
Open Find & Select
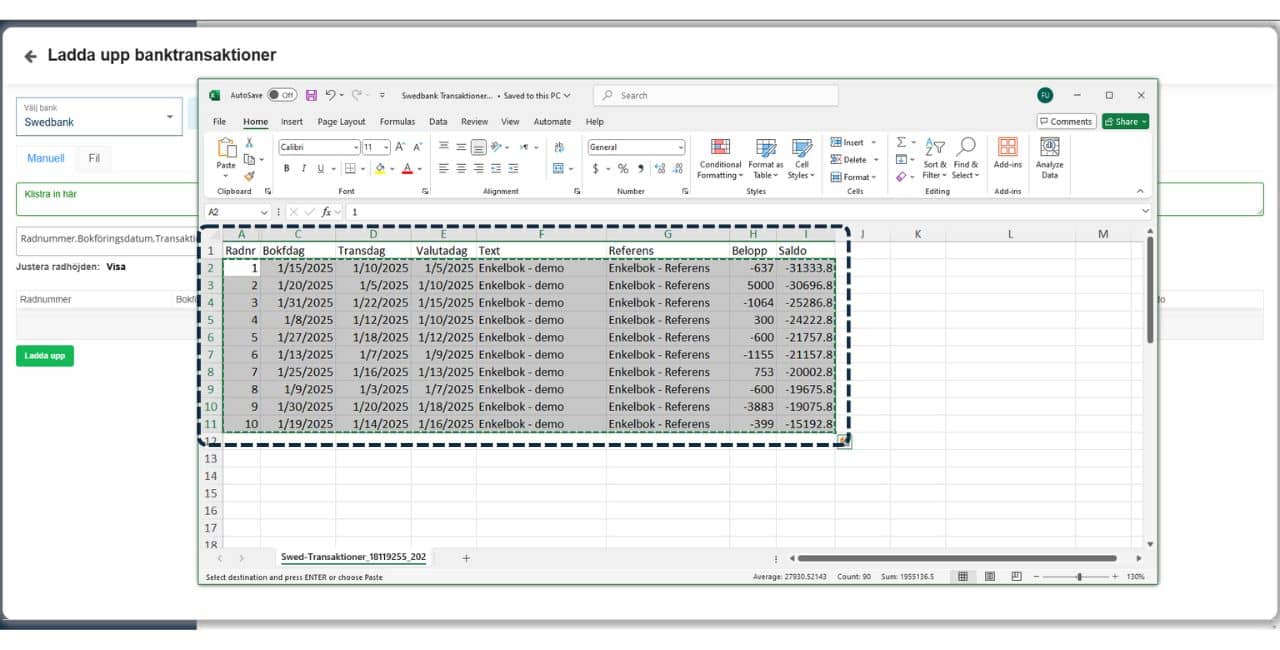coord(966,158)
